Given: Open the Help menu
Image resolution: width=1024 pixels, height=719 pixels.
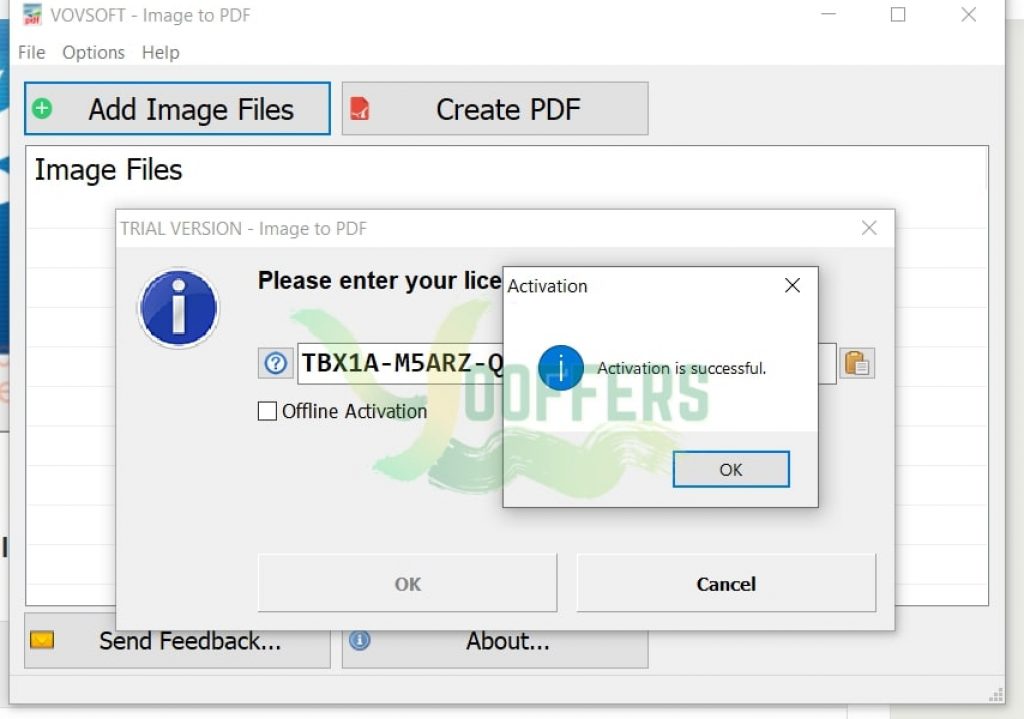Looking at the screenshot, I should point(161,52).
